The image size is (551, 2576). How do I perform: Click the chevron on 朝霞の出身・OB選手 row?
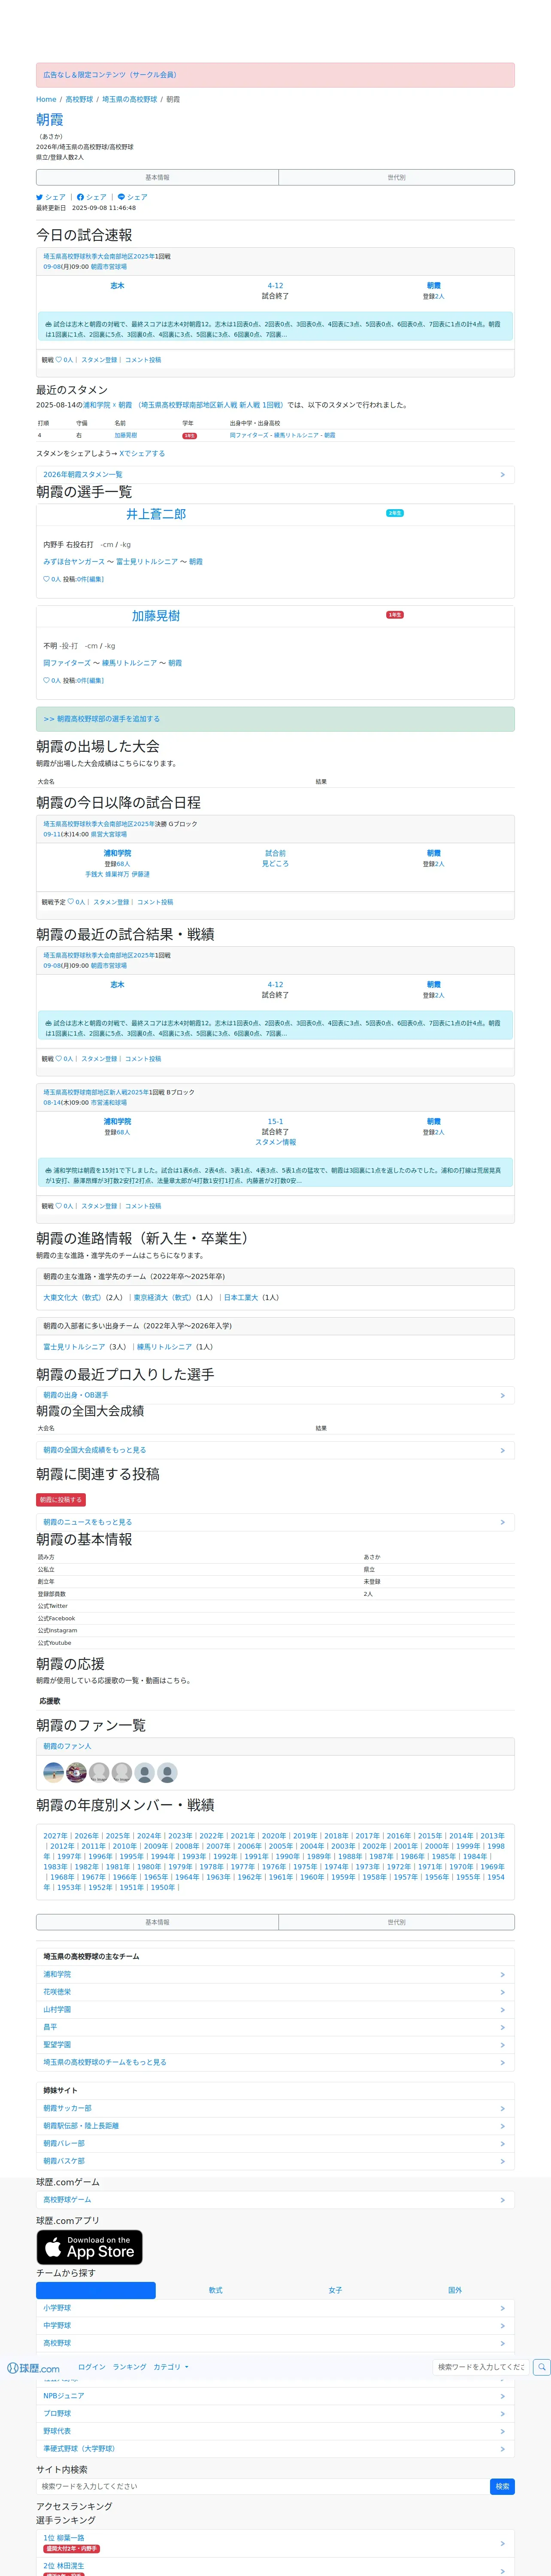[x=502, y=1395]
